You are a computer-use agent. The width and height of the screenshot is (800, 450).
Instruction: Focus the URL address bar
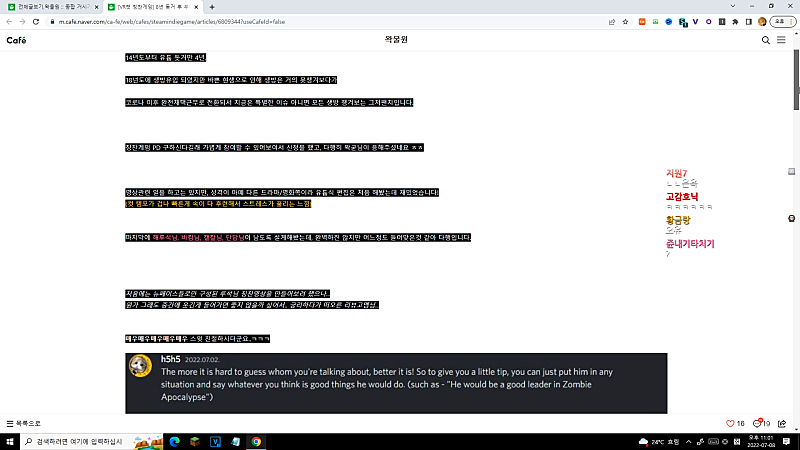tap(327, 22)
